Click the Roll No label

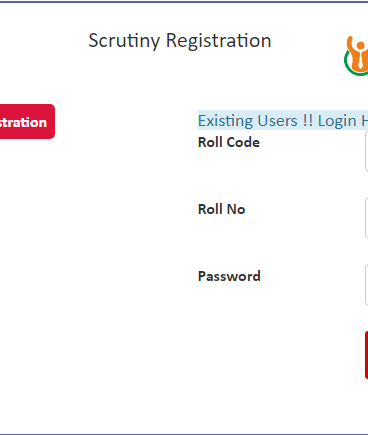(221, 209)
